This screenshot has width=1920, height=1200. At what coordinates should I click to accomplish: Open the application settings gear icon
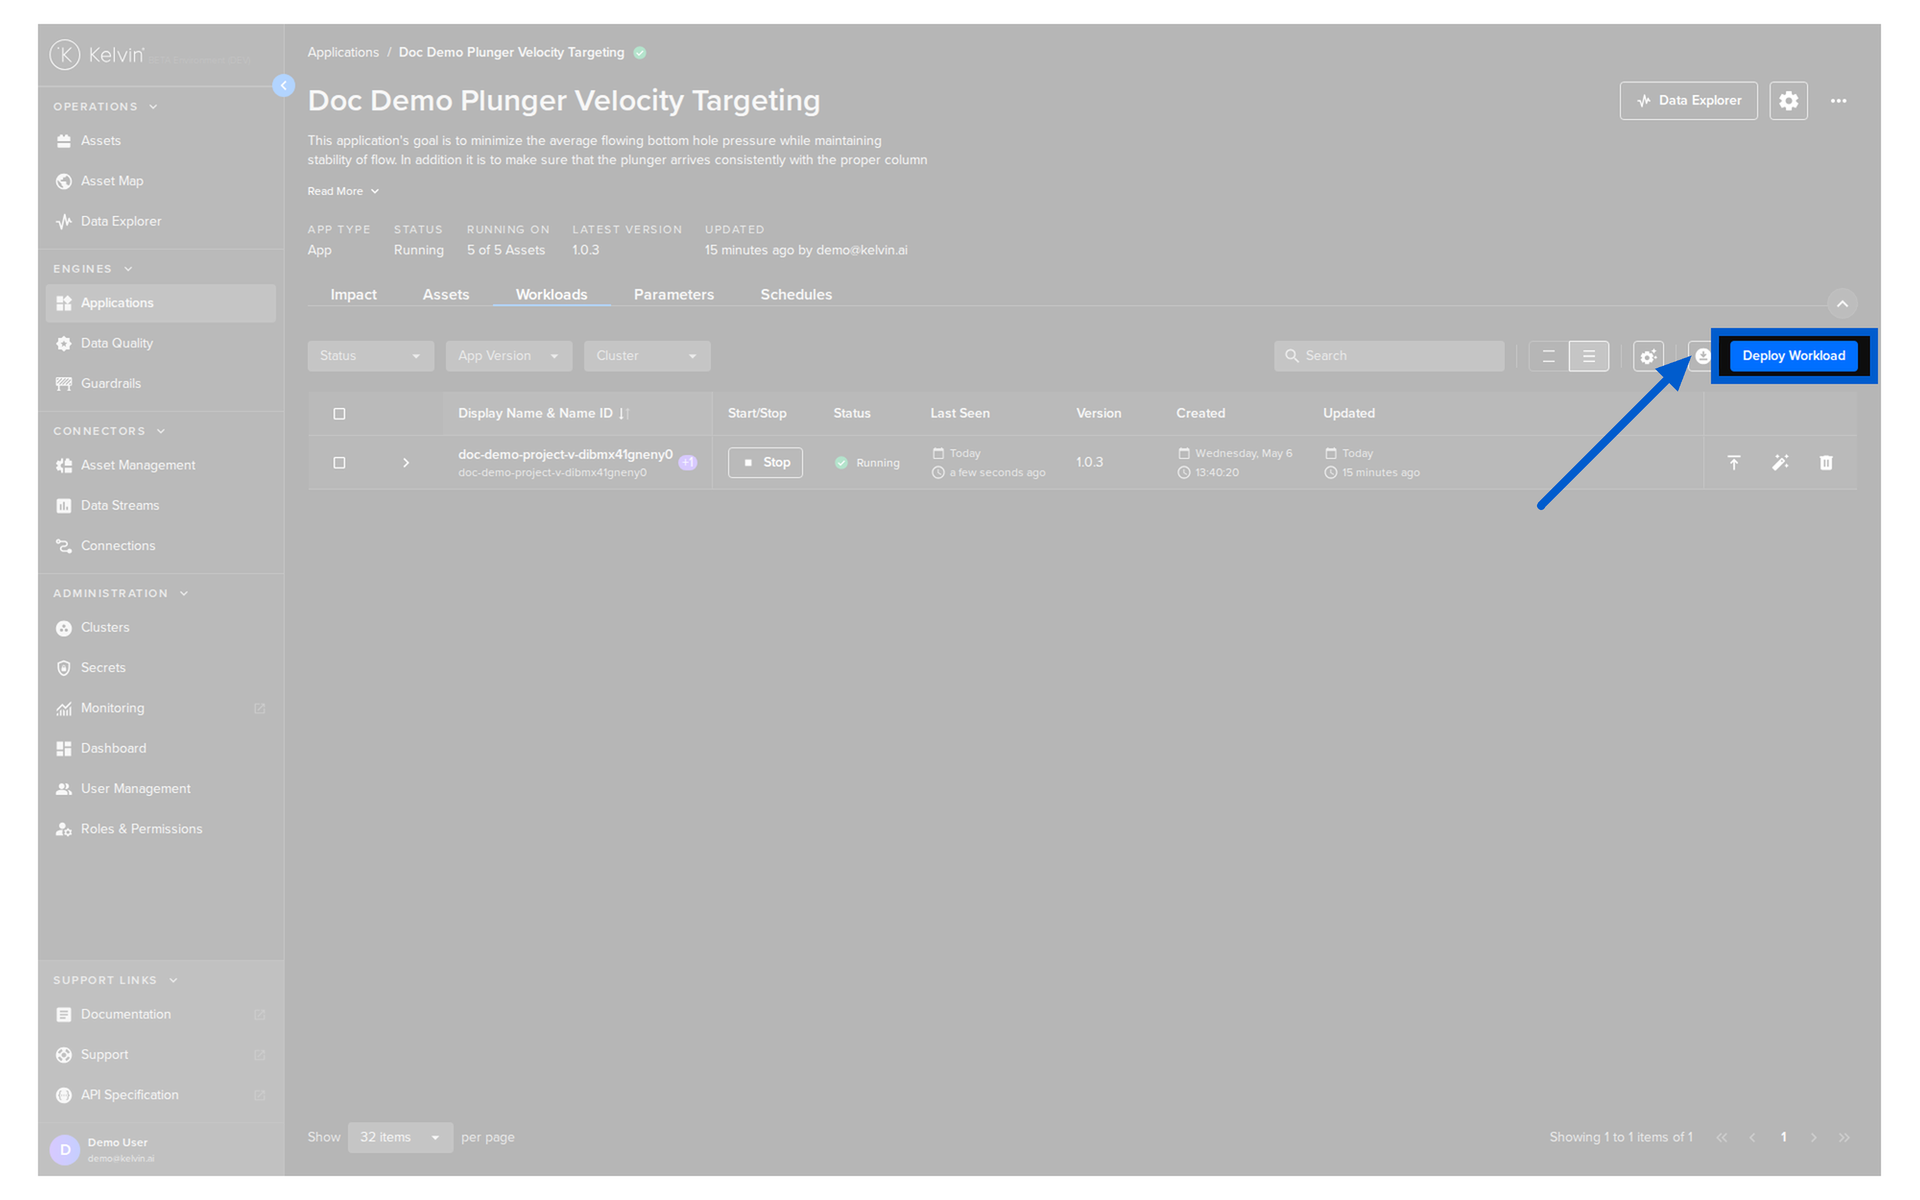click(x=1788, y=101)
